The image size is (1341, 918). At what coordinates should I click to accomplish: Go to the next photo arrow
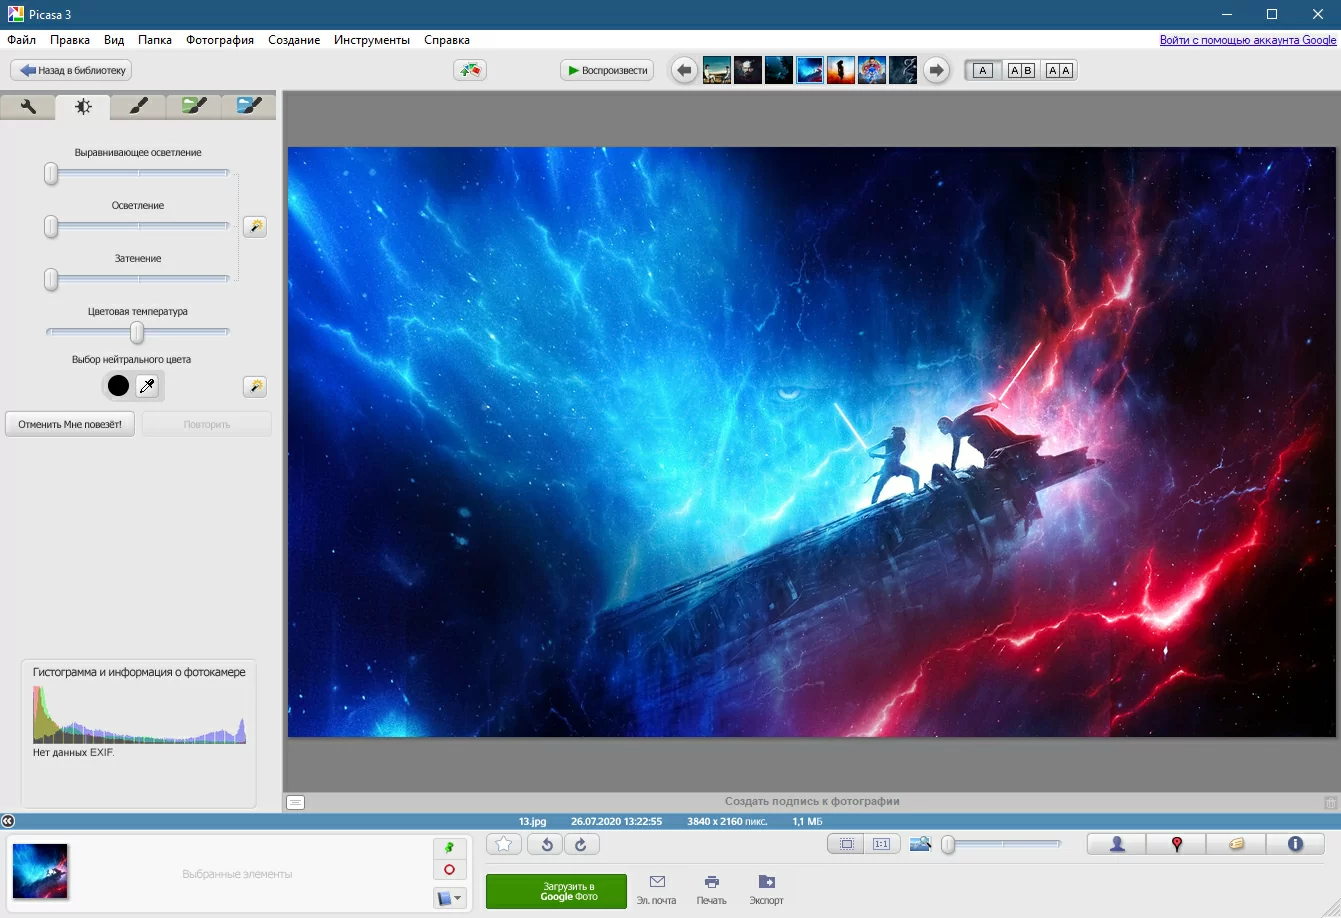coord(936,70)
